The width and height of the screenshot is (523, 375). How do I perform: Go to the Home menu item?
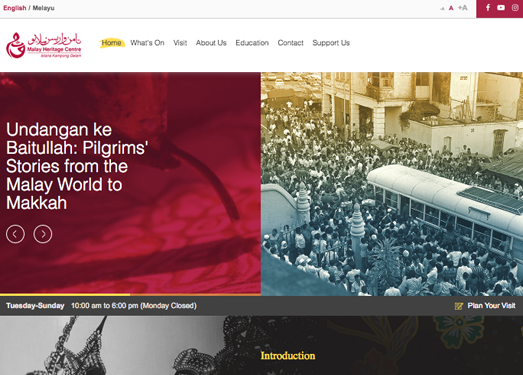[x=111, y=43]
